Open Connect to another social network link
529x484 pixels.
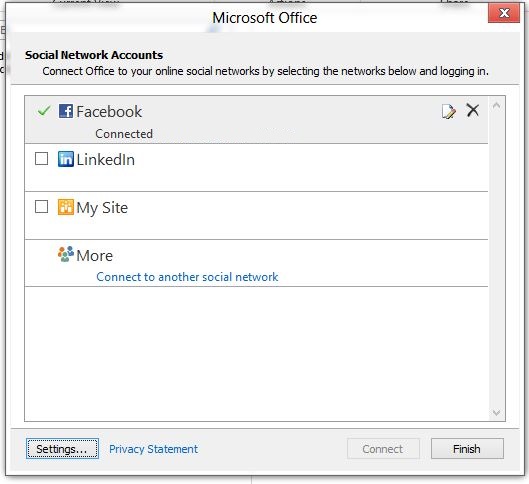coord(187,277)
